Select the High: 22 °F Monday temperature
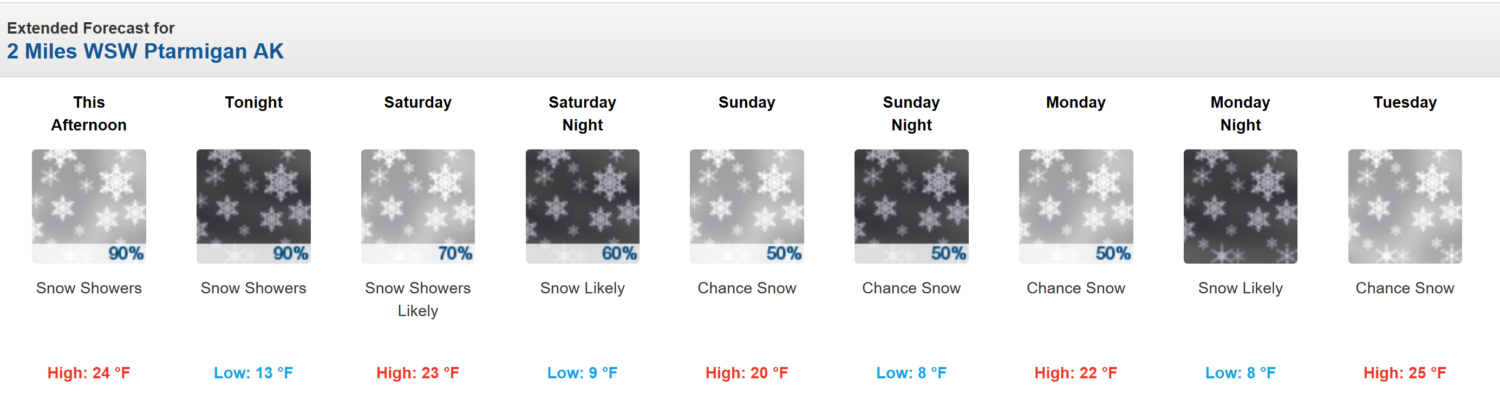 click(1076, 373)
